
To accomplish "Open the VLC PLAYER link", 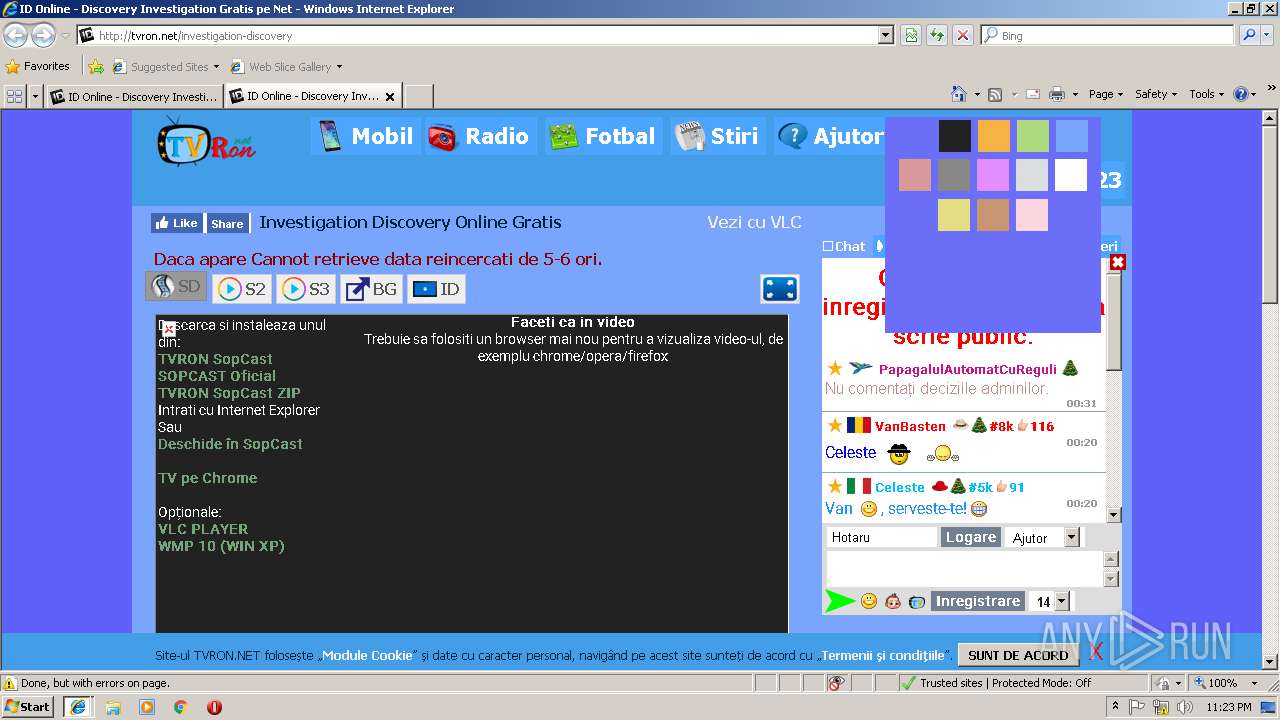I will coord(203,529).
